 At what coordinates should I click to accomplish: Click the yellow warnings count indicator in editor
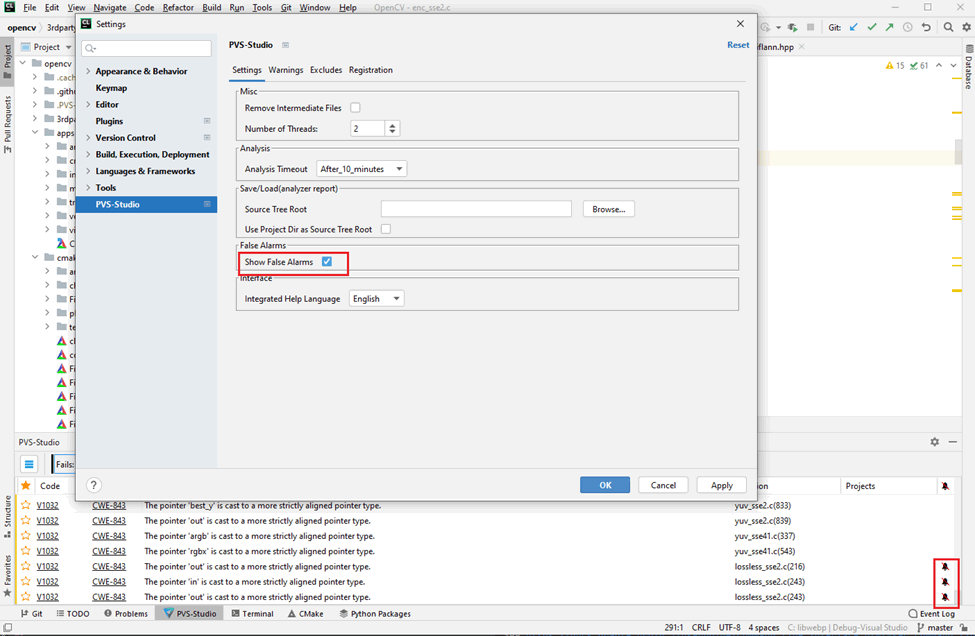pyautogui.click(x=895, y=65)
